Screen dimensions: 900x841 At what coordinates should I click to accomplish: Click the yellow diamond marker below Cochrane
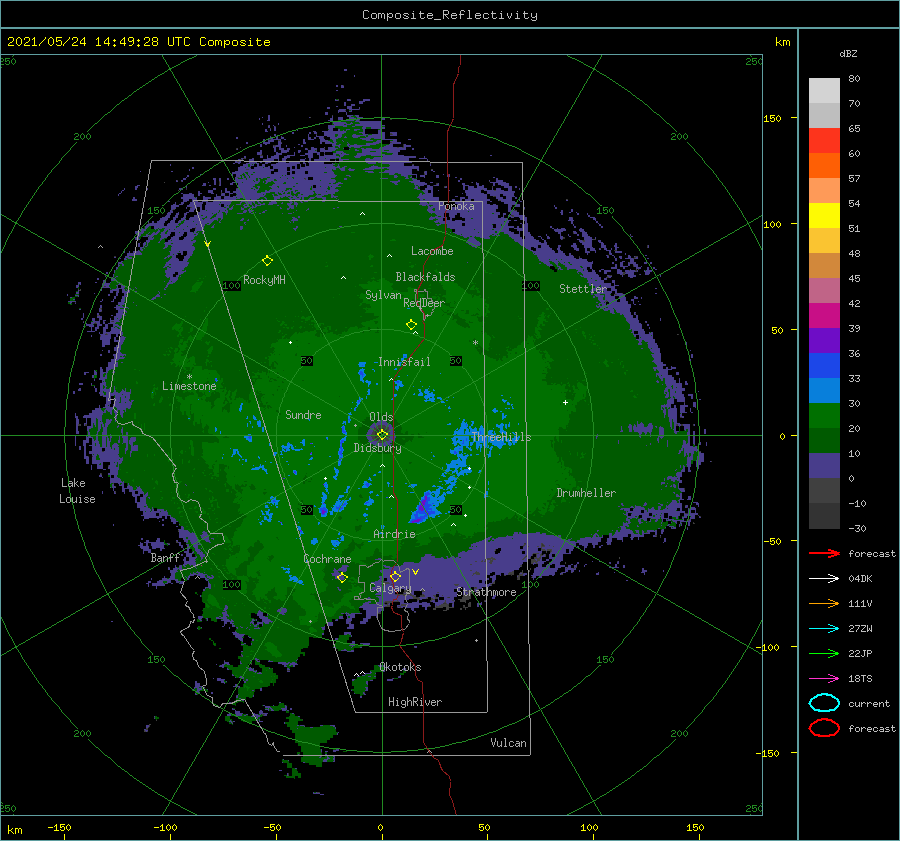[x=342, y=577]
